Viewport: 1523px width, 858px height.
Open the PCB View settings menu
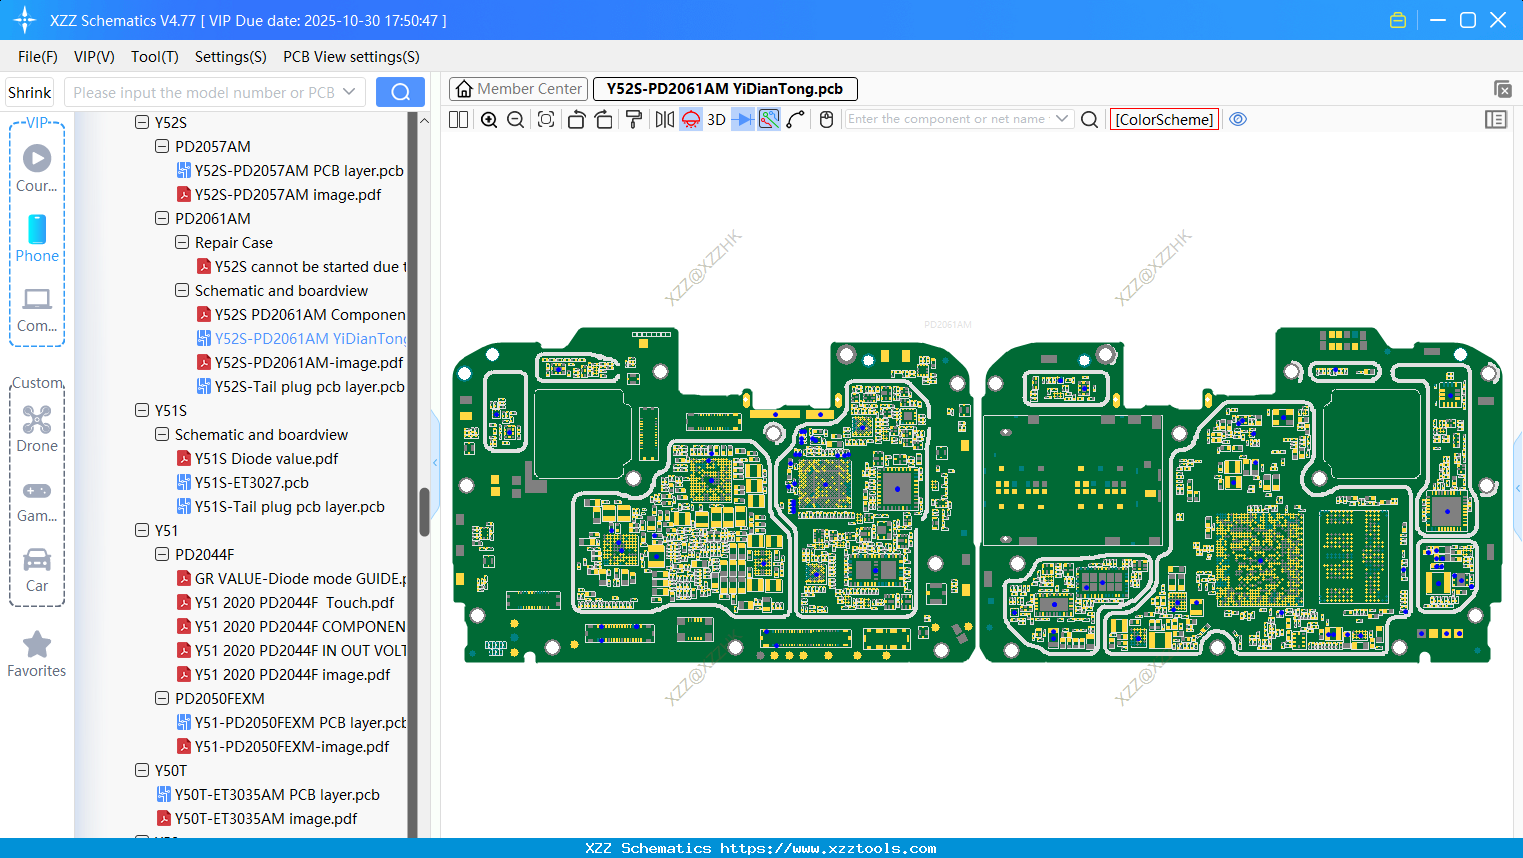click(x=351, y=57)
